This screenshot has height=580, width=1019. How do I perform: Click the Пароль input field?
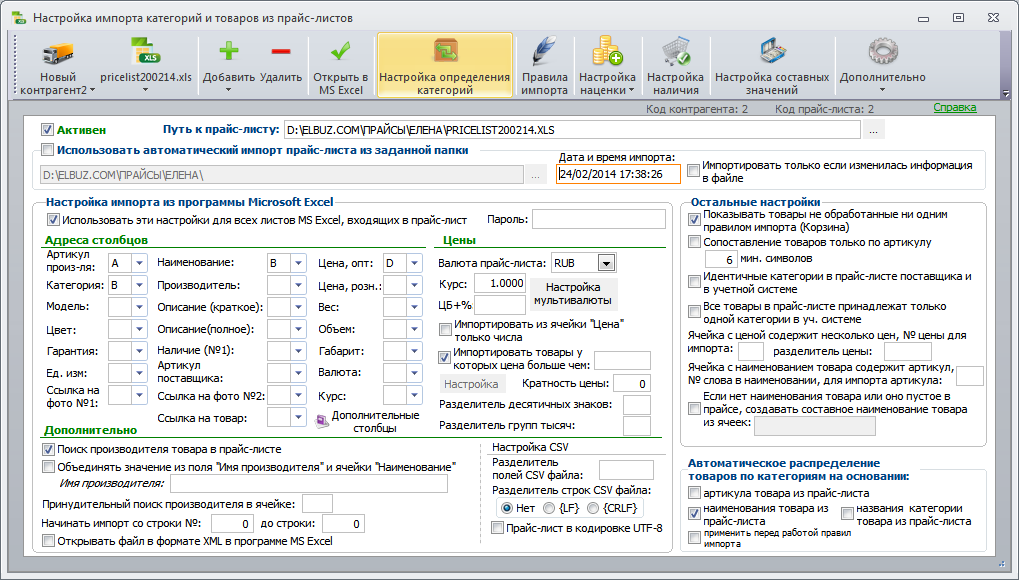point(599,219)
